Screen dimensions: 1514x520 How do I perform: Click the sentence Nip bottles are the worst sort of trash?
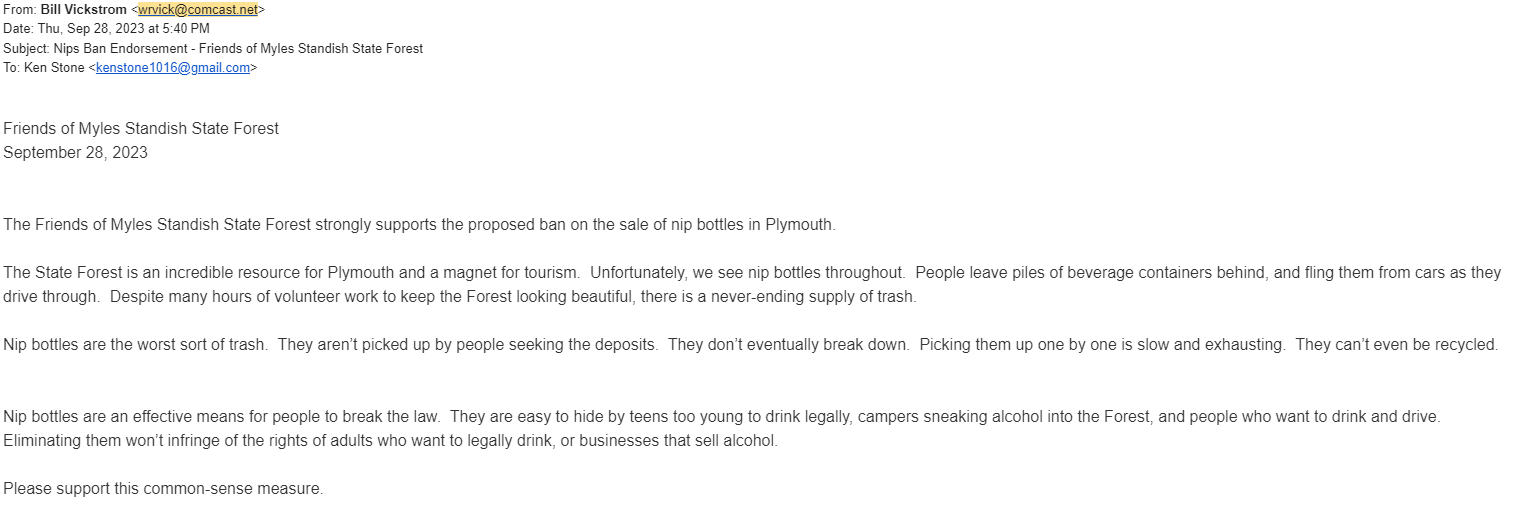(x=135, y=344)
